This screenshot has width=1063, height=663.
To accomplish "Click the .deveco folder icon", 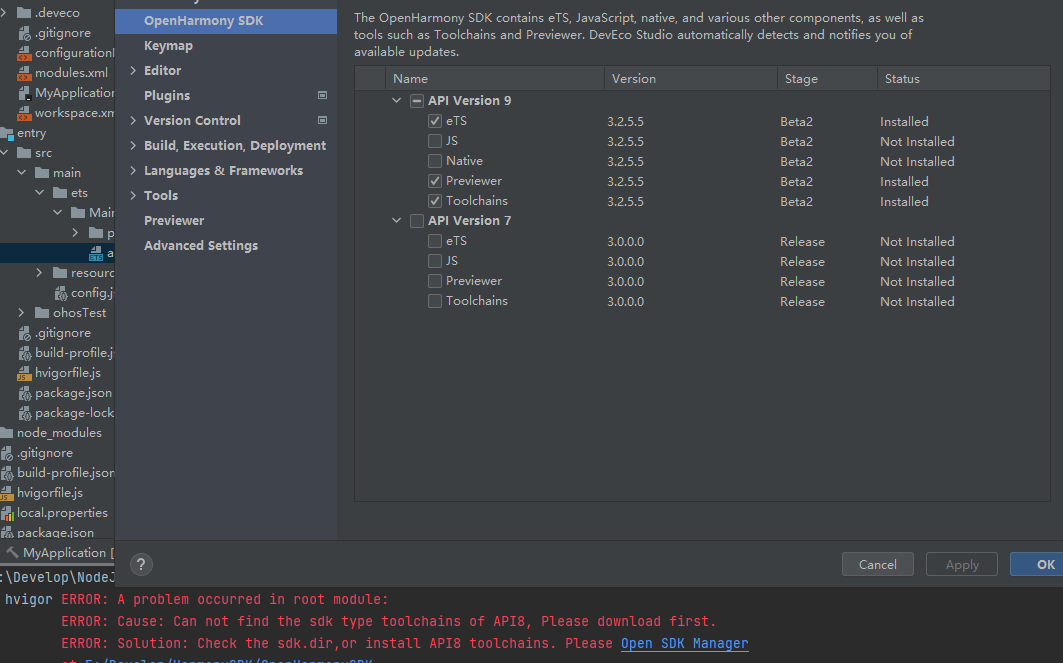I will [24, 13].
